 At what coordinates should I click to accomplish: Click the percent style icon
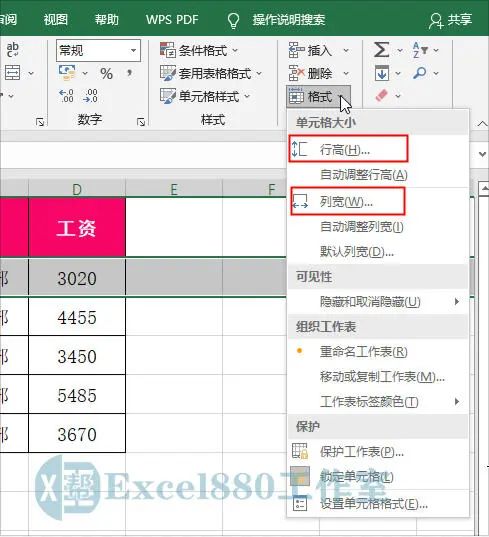106,74
